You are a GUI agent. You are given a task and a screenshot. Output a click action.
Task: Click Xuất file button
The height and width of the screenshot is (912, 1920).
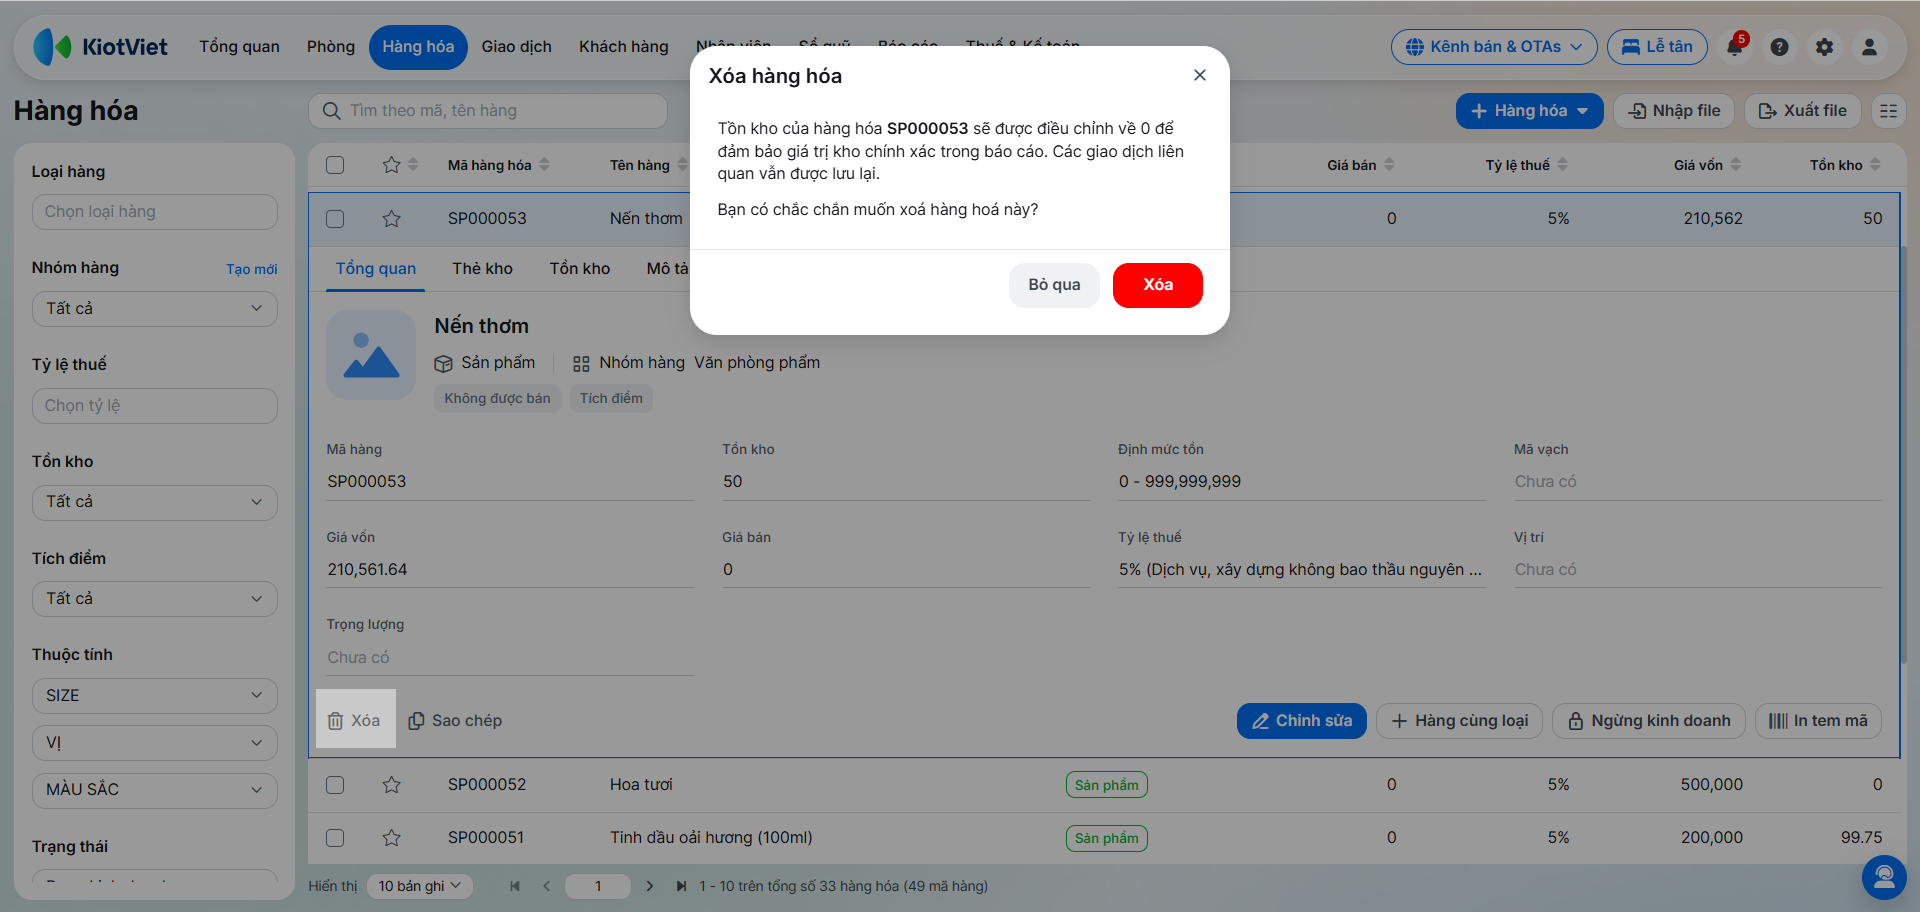tap(1802, 111)
